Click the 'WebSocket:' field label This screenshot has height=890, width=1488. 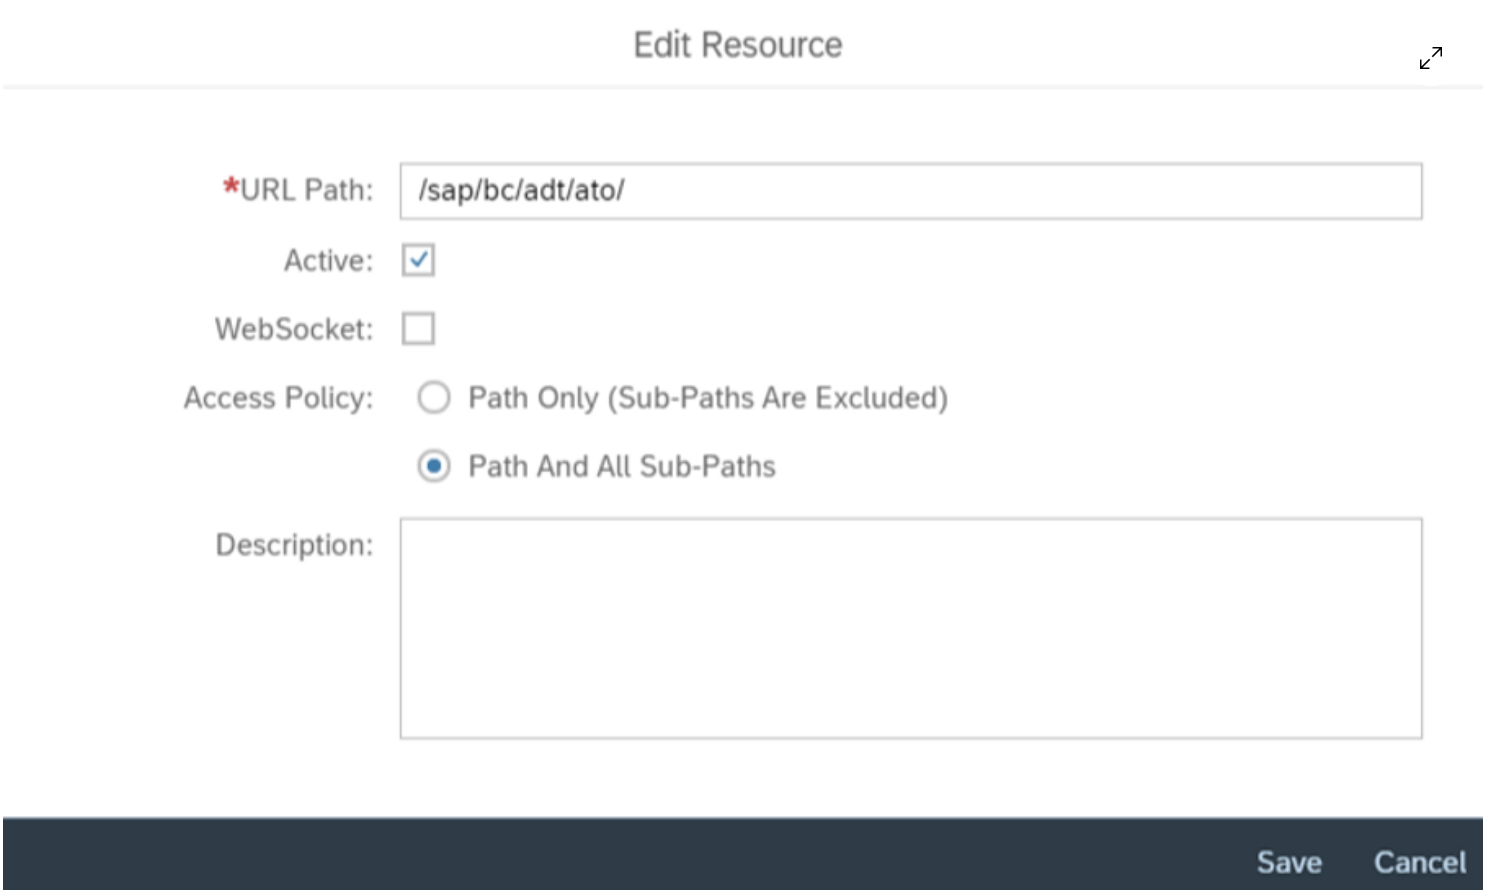click(293, 329)
